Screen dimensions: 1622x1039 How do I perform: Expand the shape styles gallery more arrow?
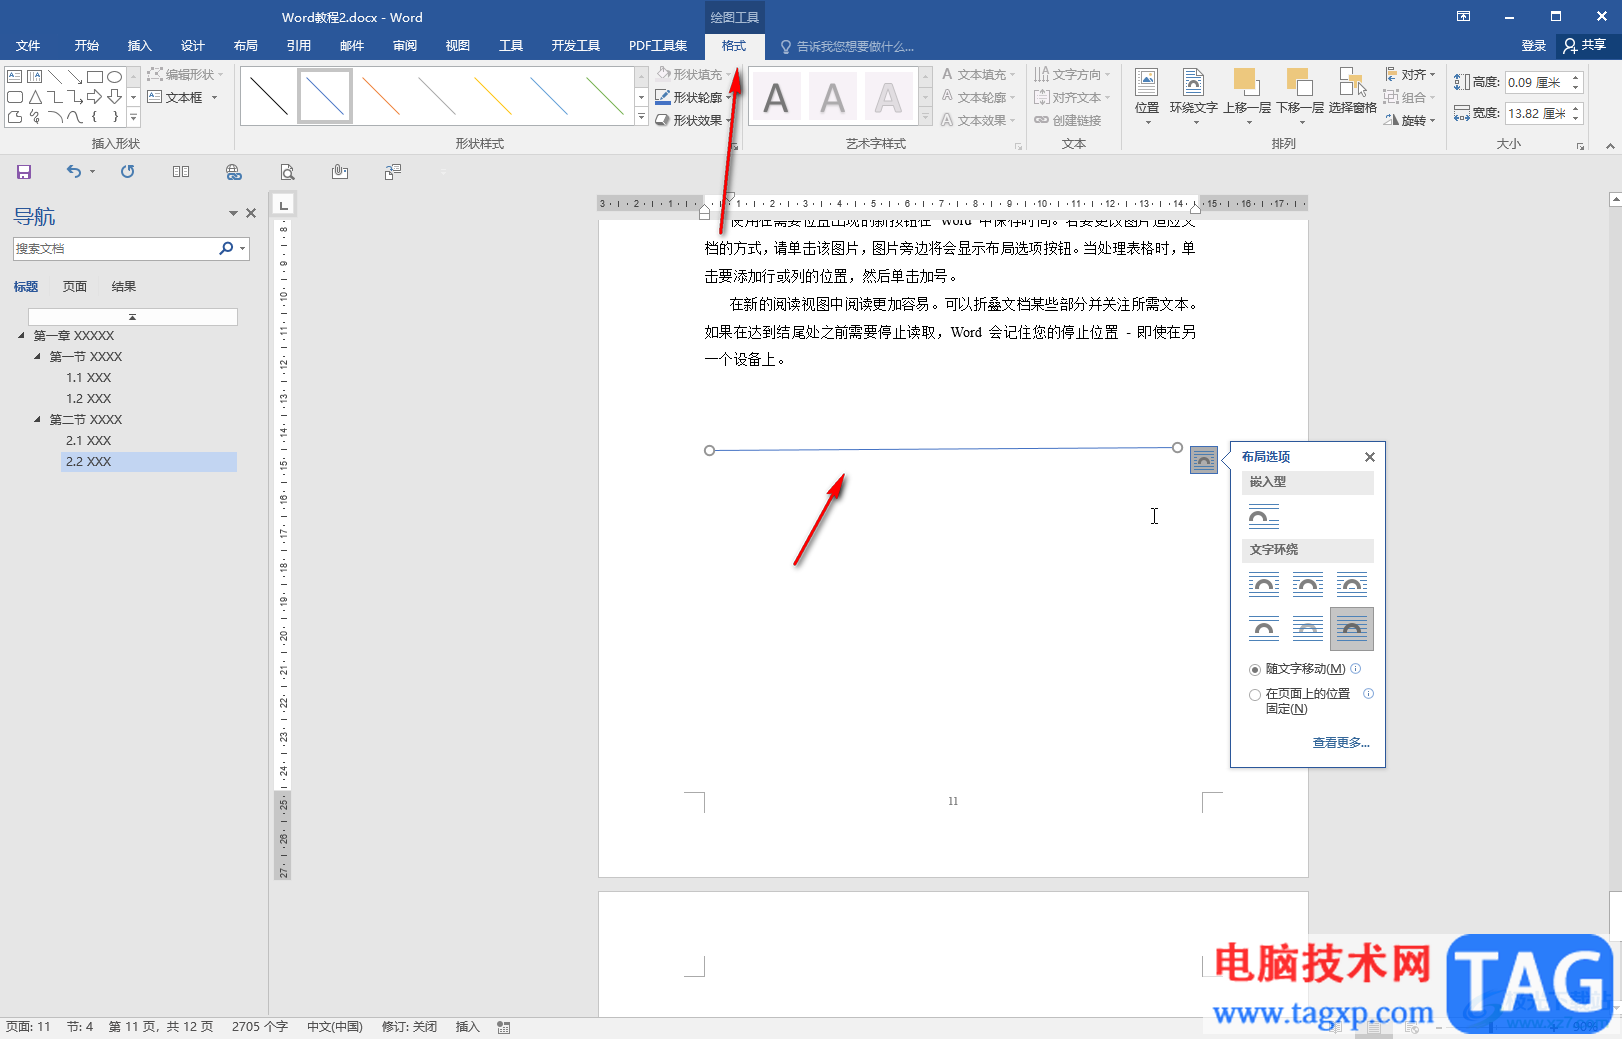[x=641, y=117]
